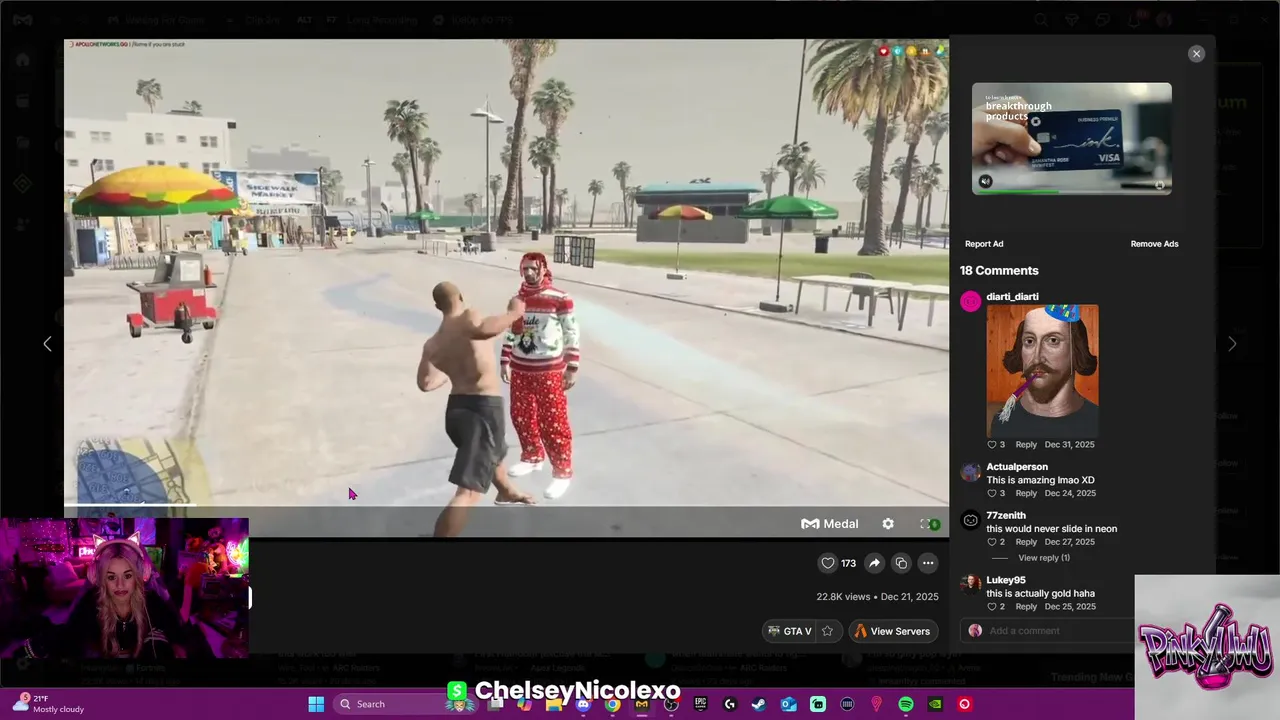The image size is (1280, 720).
Task: Open the three-dot more options menu
Action: click(928, 563)
